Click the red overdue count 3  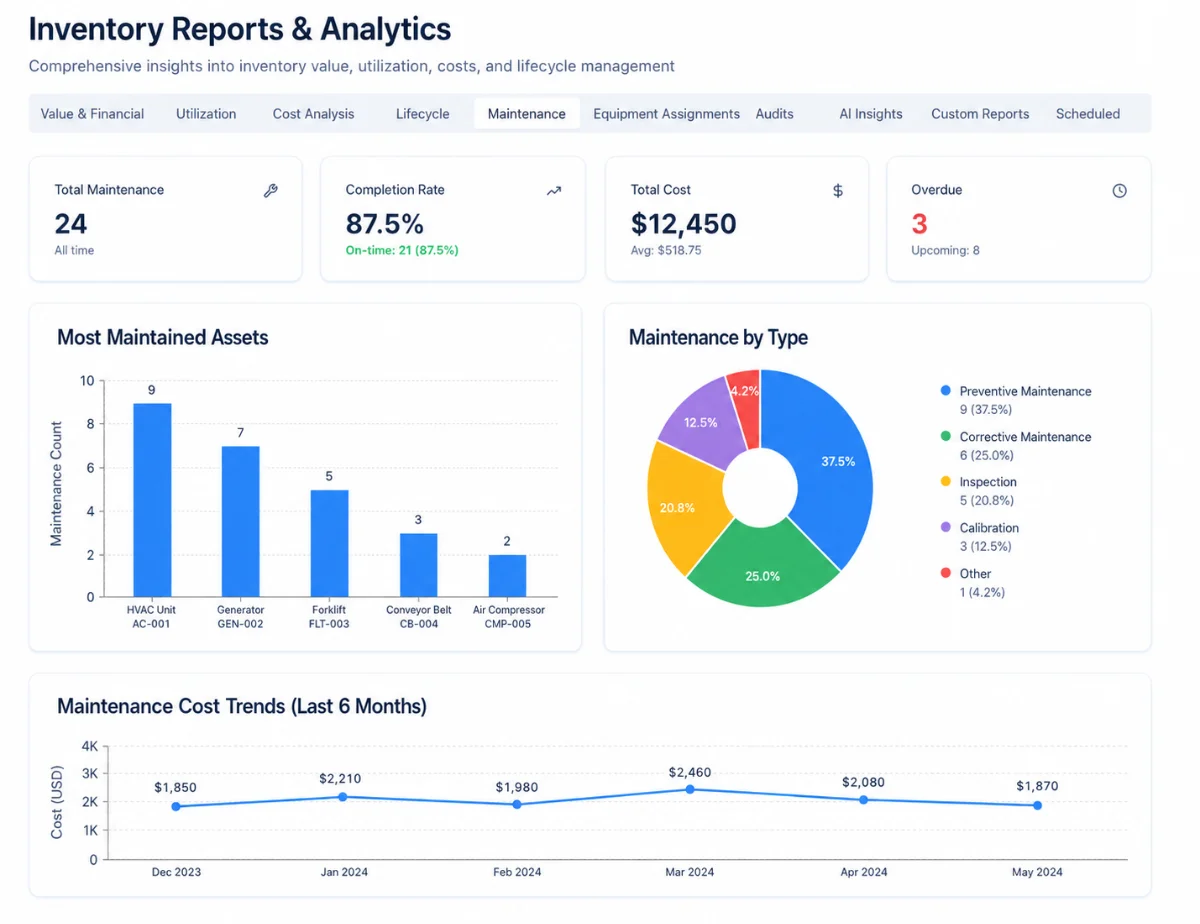click(919, 223)
